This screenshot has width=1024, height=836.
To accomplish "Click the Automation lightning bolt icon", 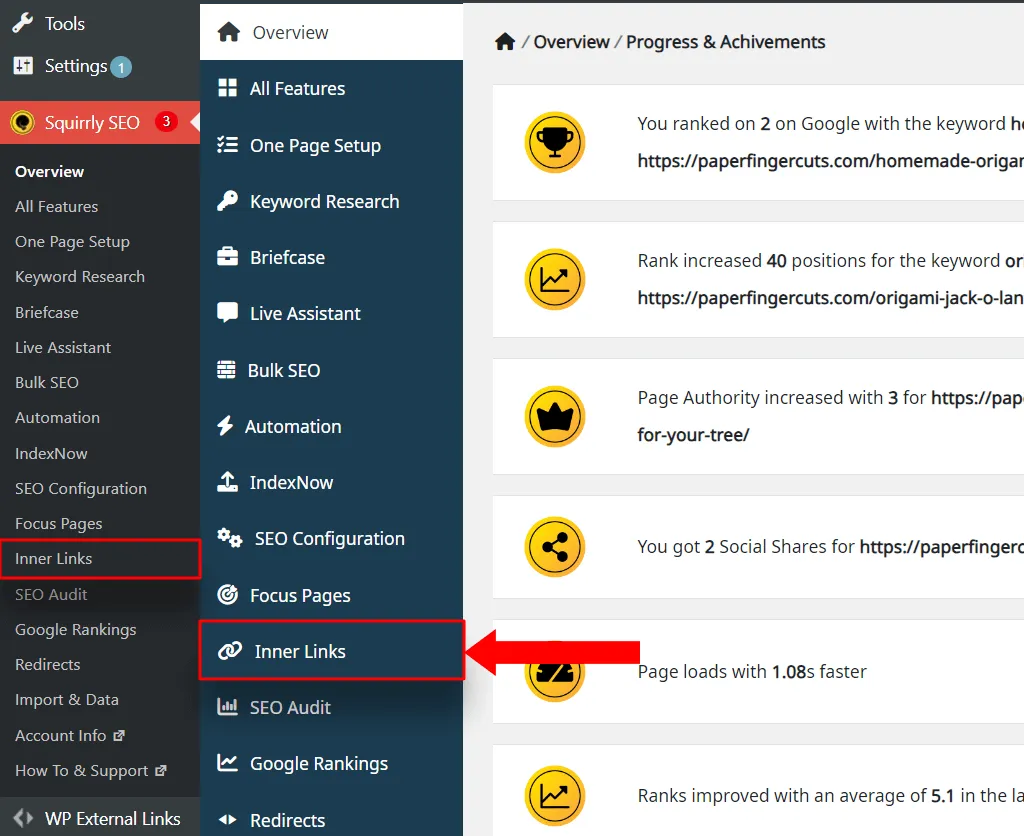I will (x=225, y=426).
